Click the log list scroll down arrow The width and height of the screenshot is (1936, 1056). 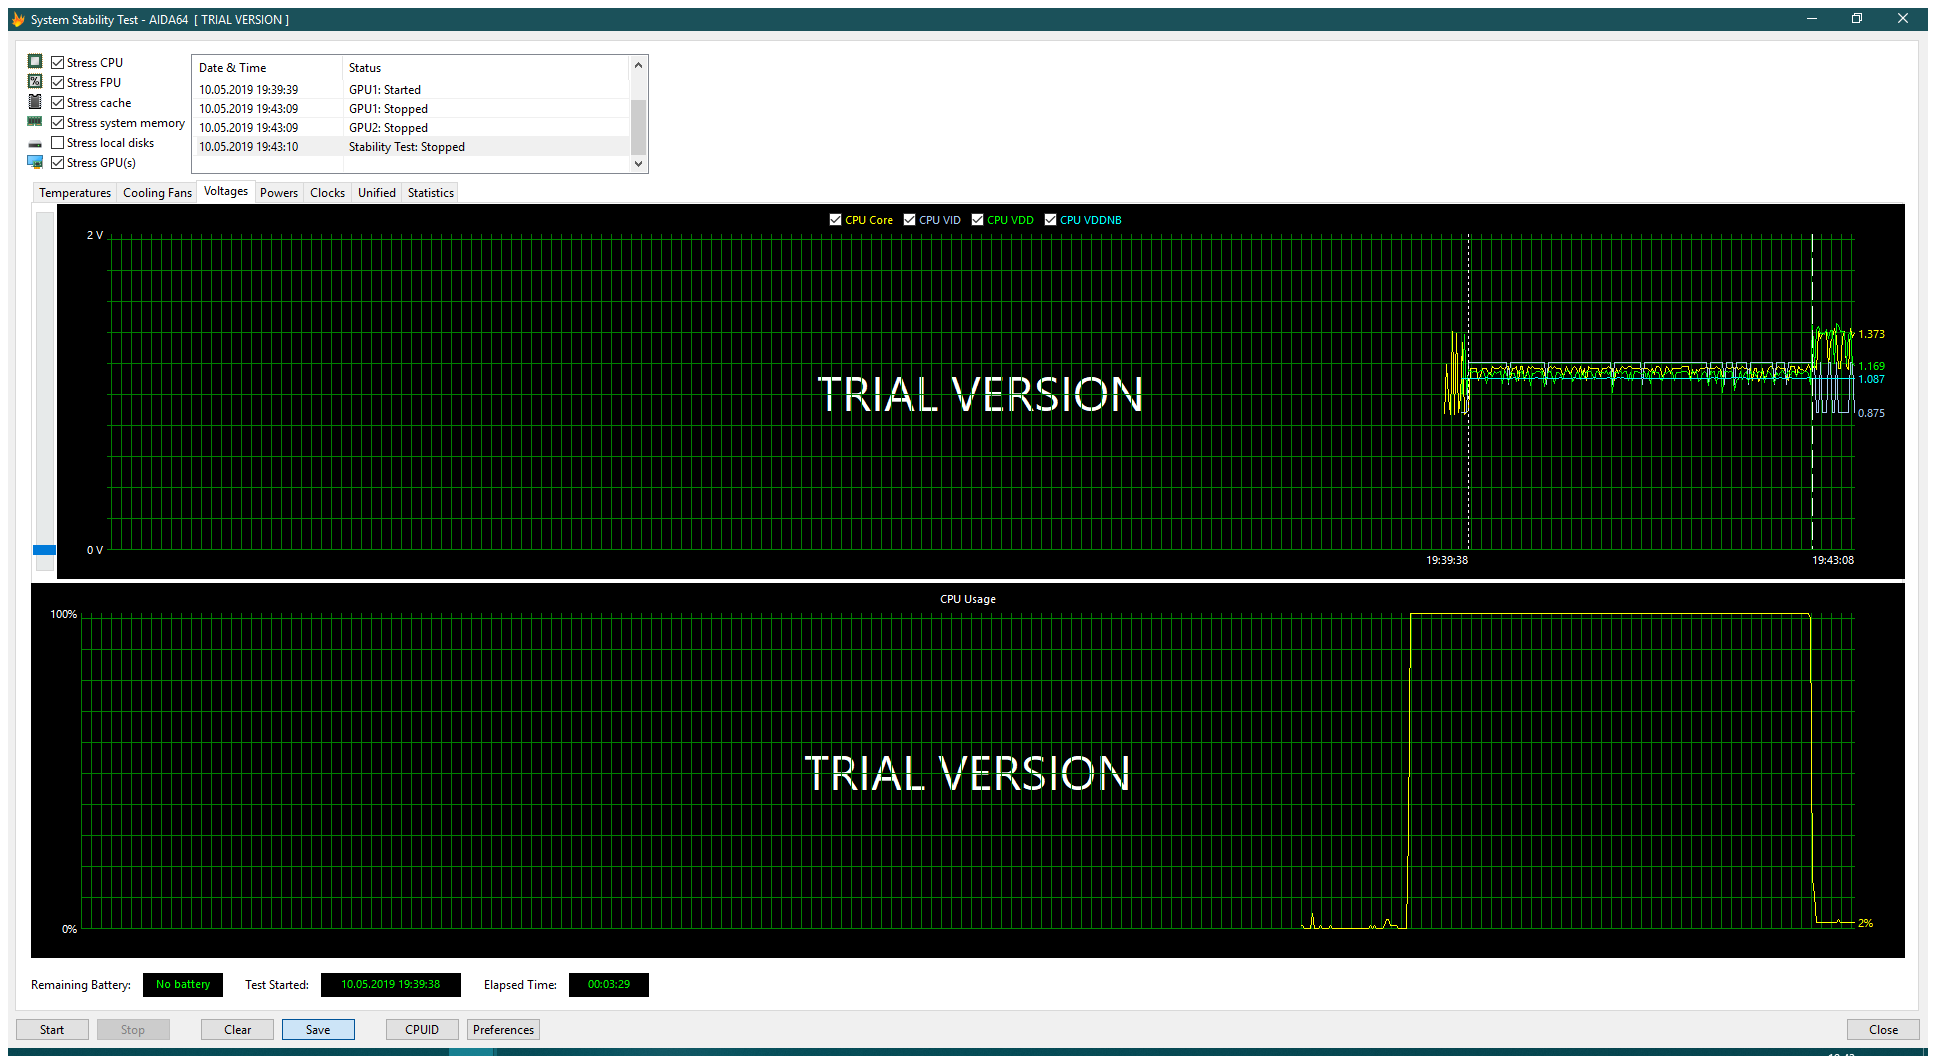click(x=639, y=164)
